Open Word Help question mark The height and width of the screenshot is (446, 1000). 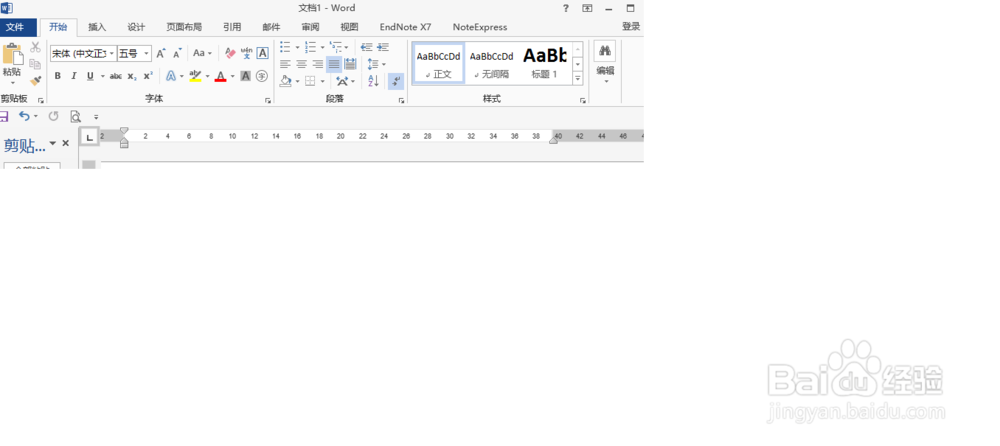[x=565, y=8]
